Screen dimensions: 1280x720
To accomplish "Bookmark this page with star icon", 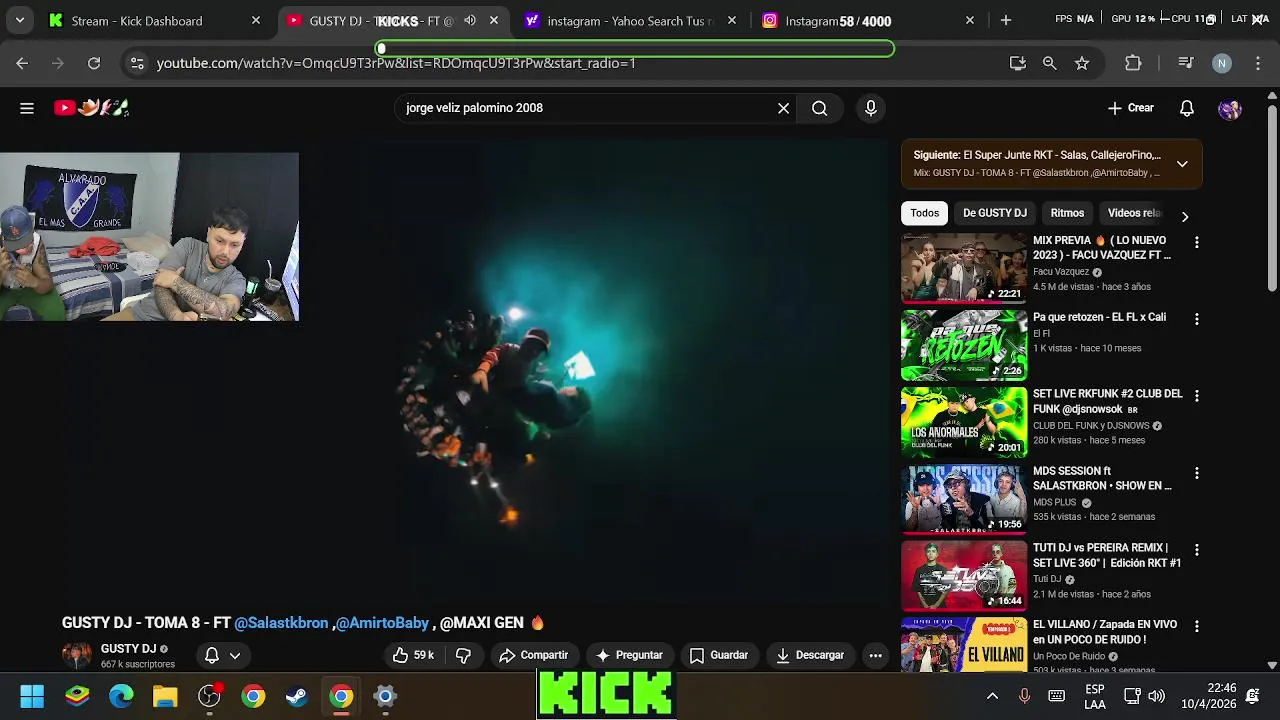I will 1082,63.
